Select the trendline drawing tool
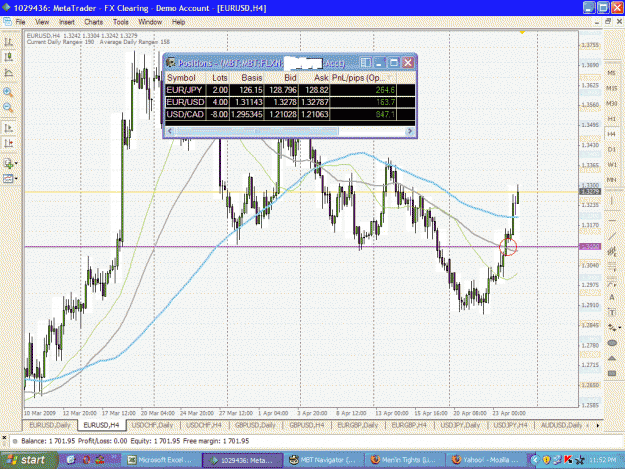 pyautogui.click(x=611, y=236)
